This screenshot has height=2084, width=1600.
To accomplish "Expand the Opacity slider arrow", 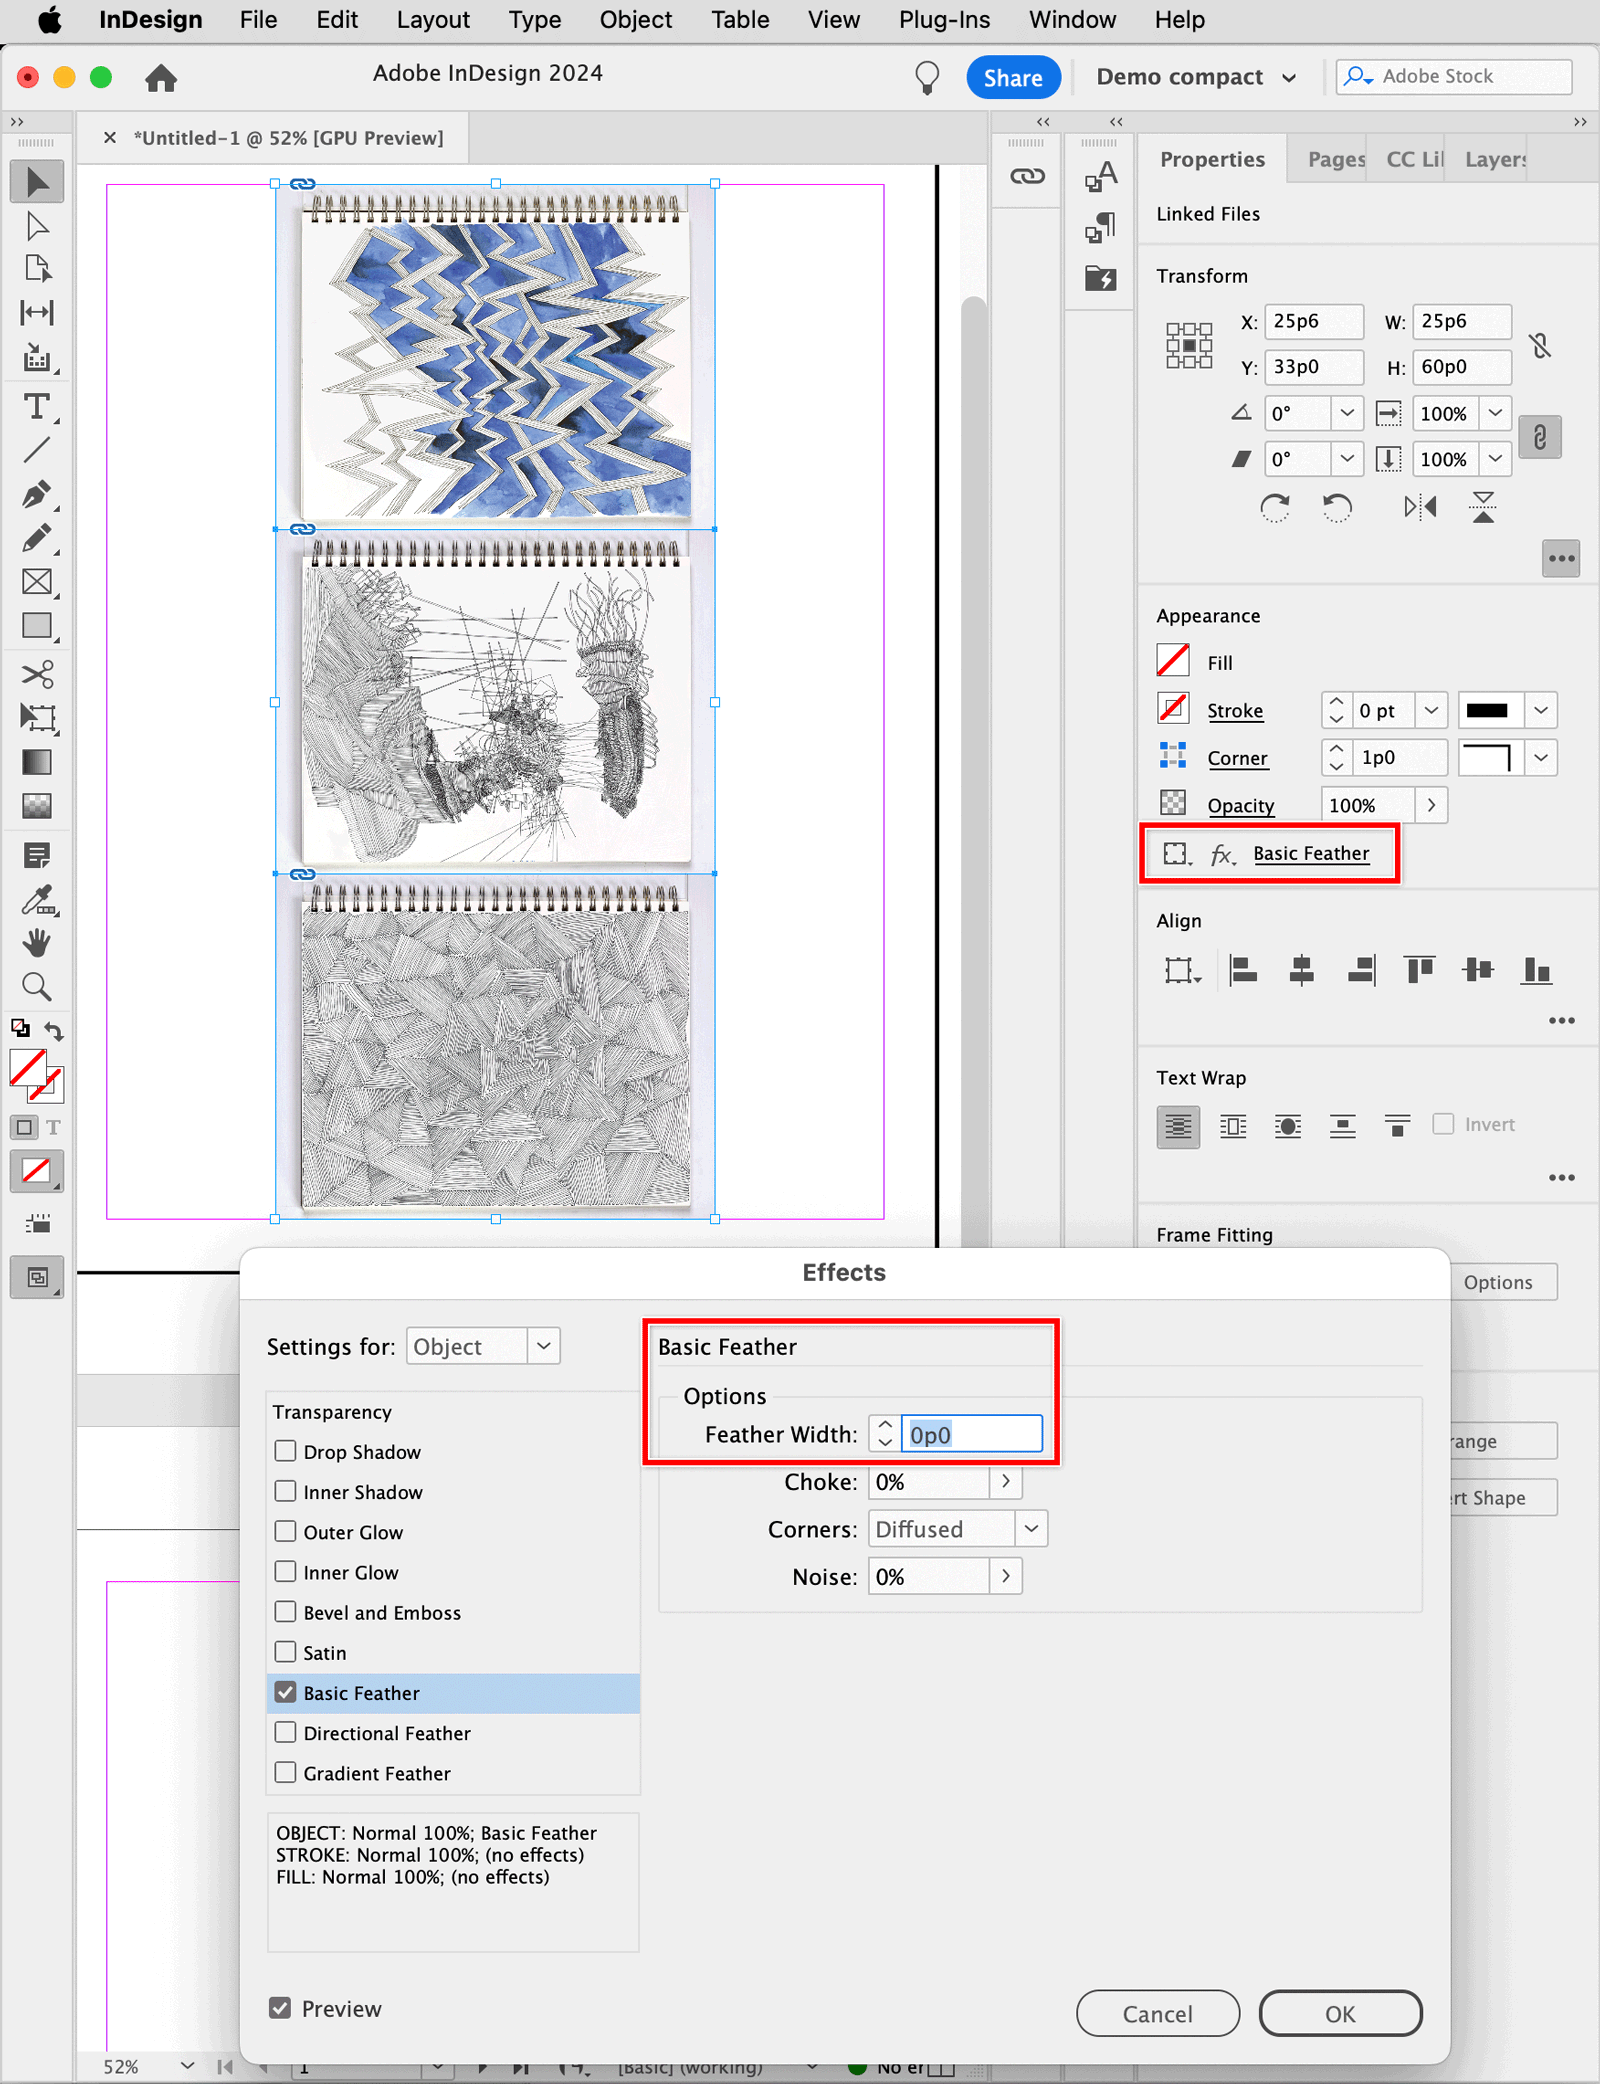I will click(x=1431, y=805).
